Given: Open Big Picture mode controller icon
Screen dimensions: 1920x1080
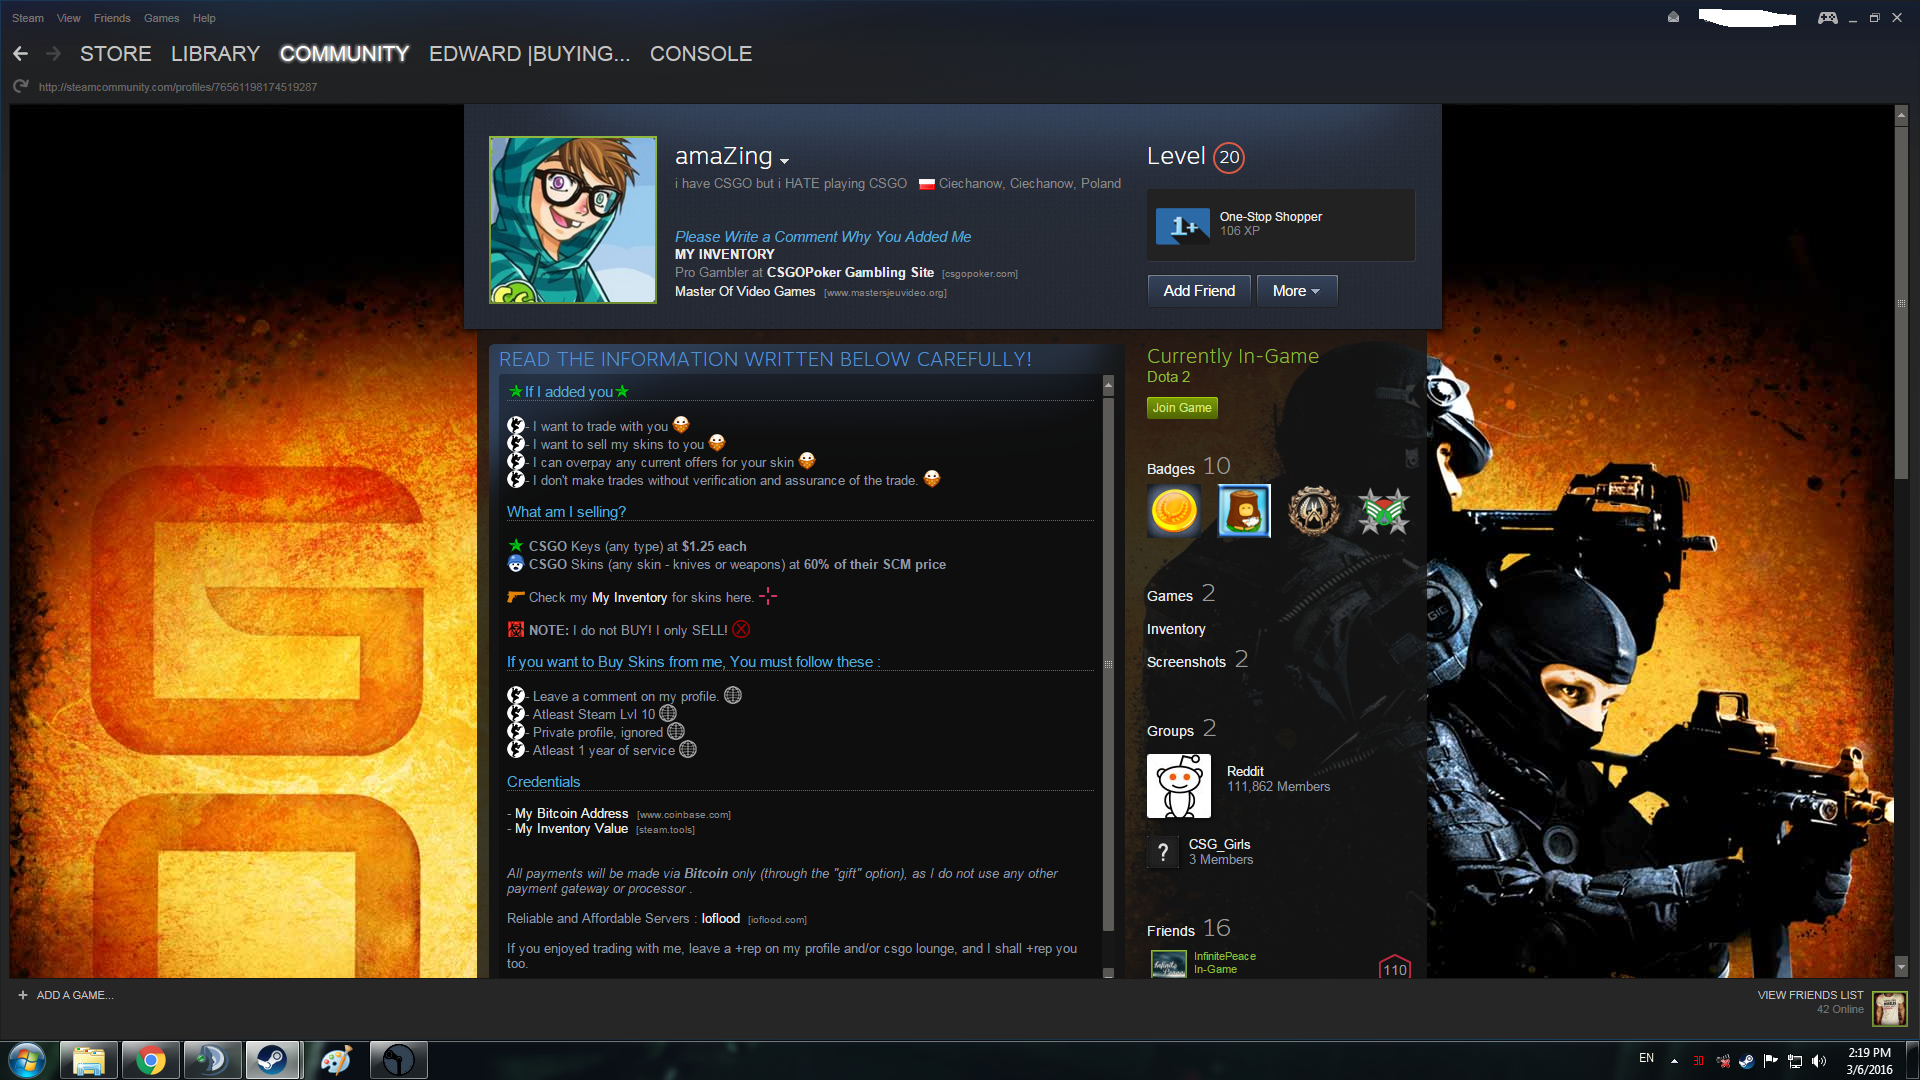Looking at the screenshot, I should [1827, 18].
